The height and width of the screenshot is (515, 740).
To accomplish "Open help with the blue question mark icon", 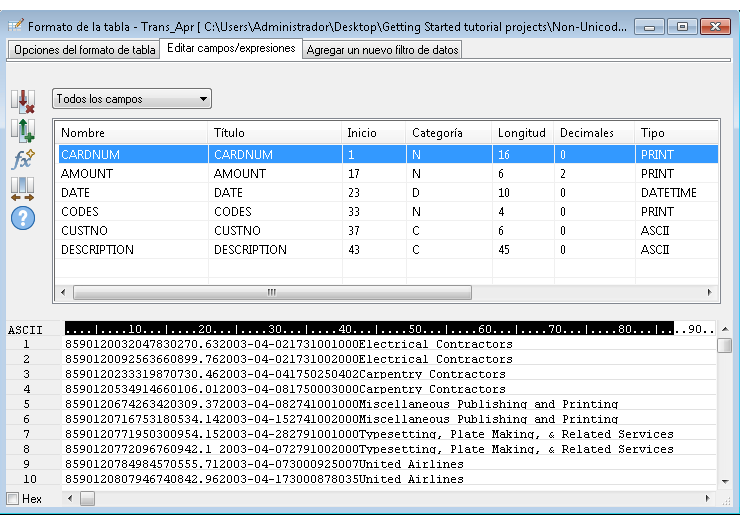I will 22,217.
